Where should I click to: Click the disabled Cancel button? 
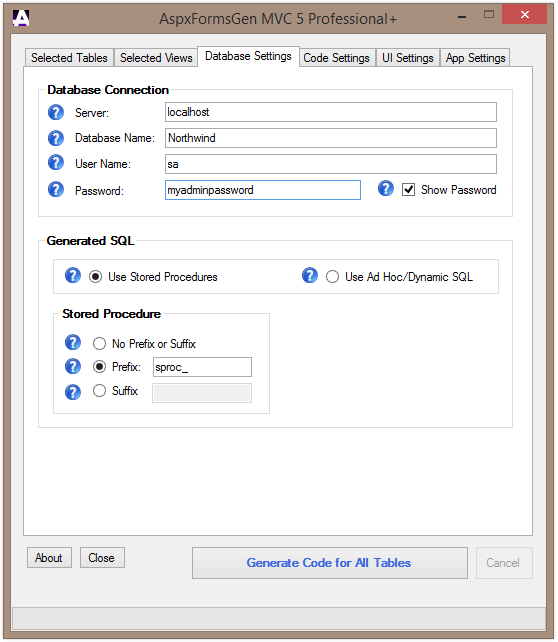504,563
